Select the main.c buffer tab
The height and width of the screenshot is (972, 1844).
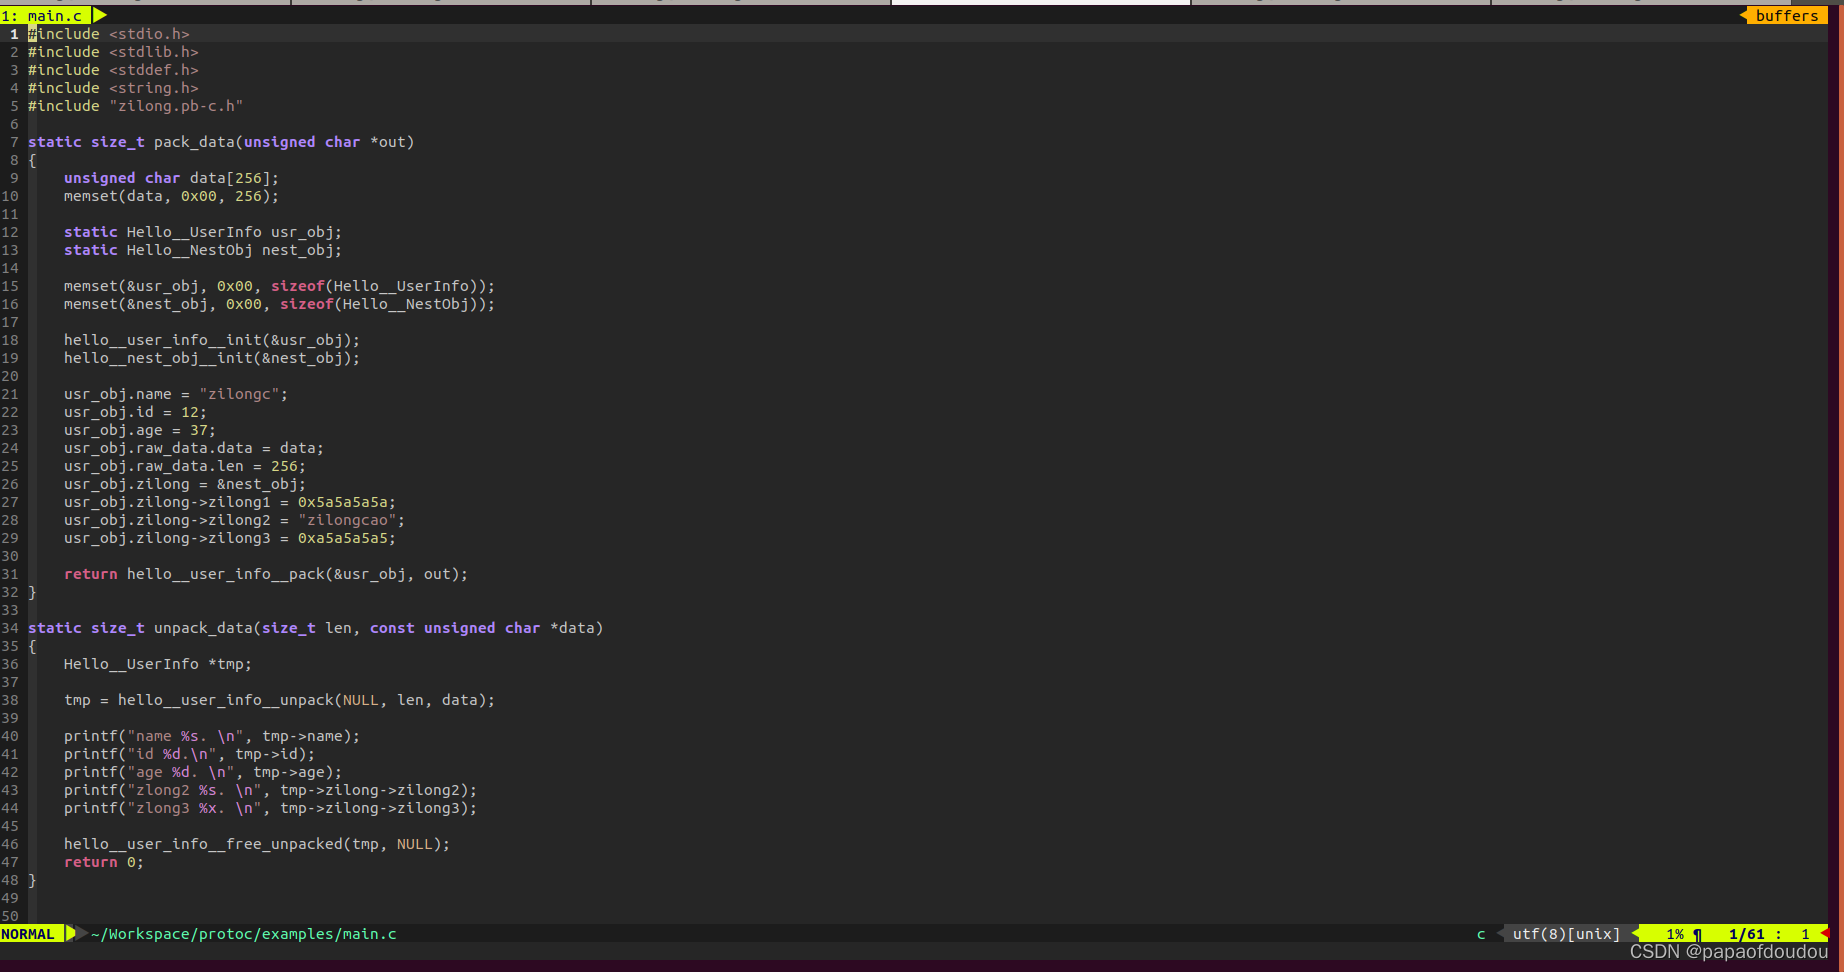coord(46,16)
